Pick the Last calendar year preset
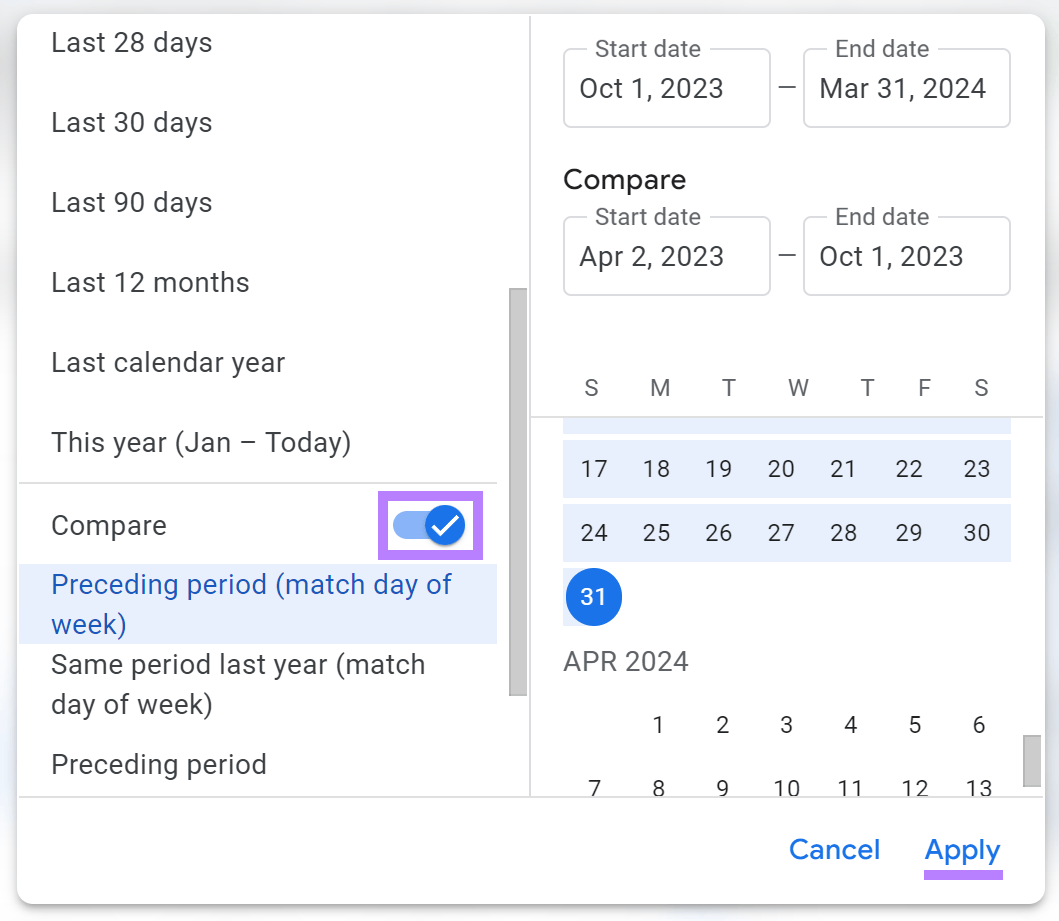 point(167,362)
